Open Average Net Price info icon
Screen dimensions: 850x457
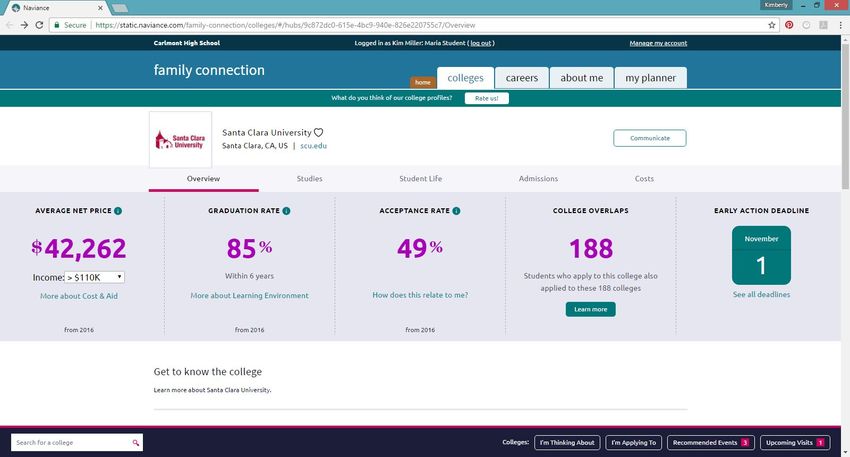(x=118, y=211)
